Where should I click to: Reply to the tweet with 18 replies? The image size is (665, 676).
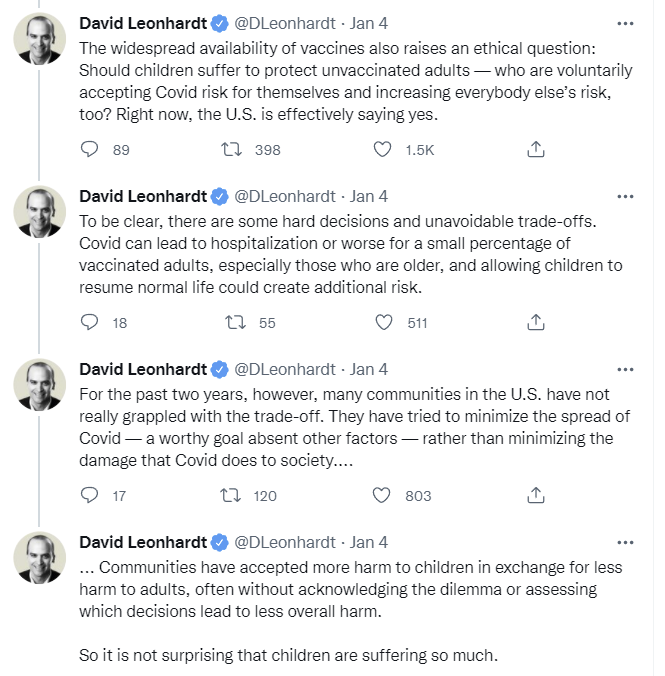click(90, 323)
